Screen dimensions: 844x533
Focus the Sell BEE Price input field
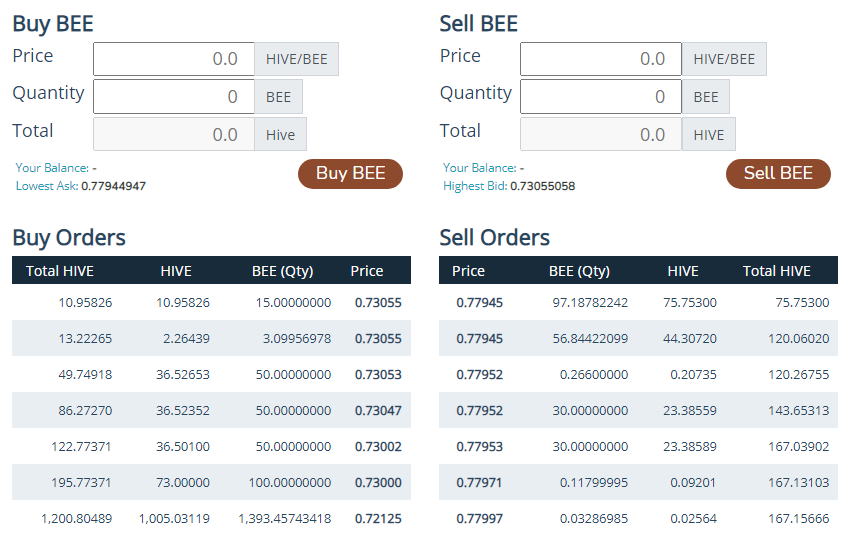click(x=601, y=59)
